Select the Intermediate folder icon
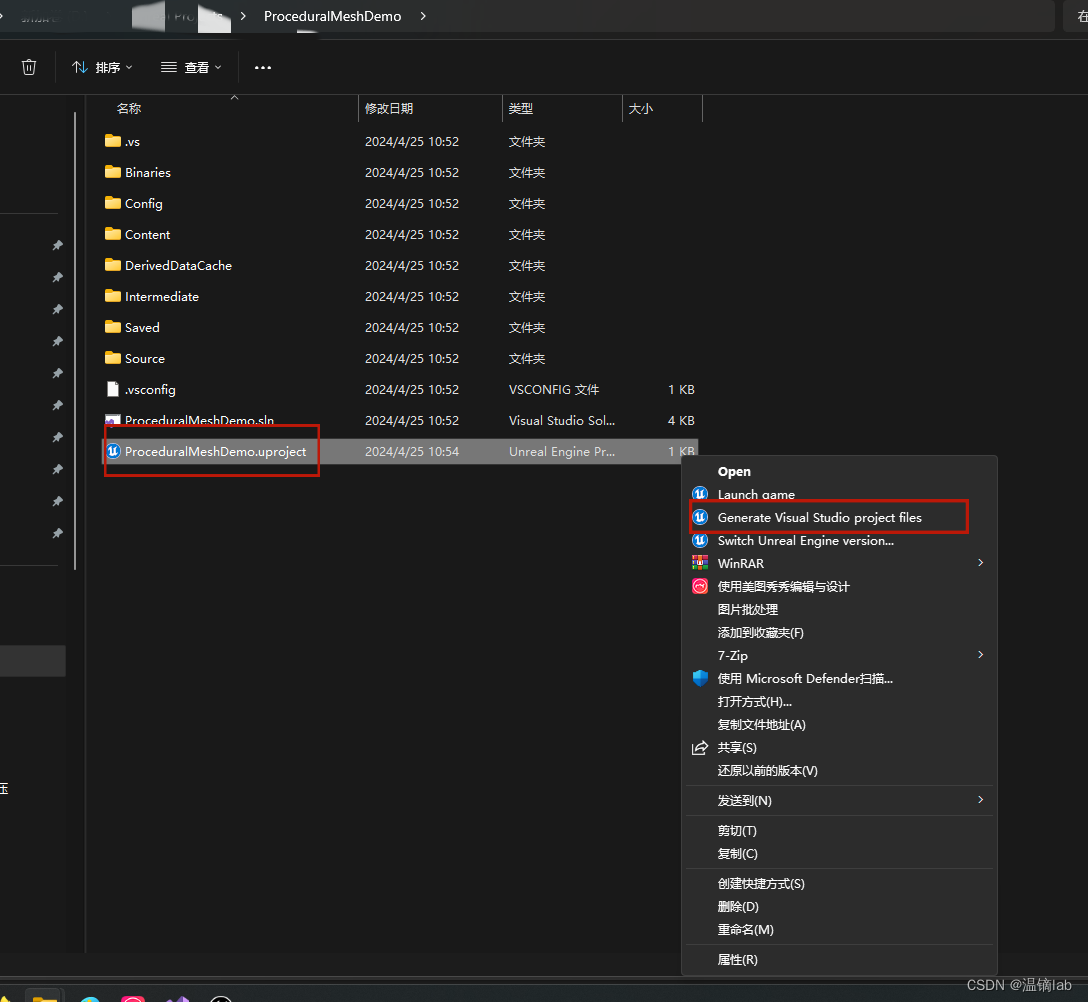This screenshot has width=1088, height=1002. 112,296
